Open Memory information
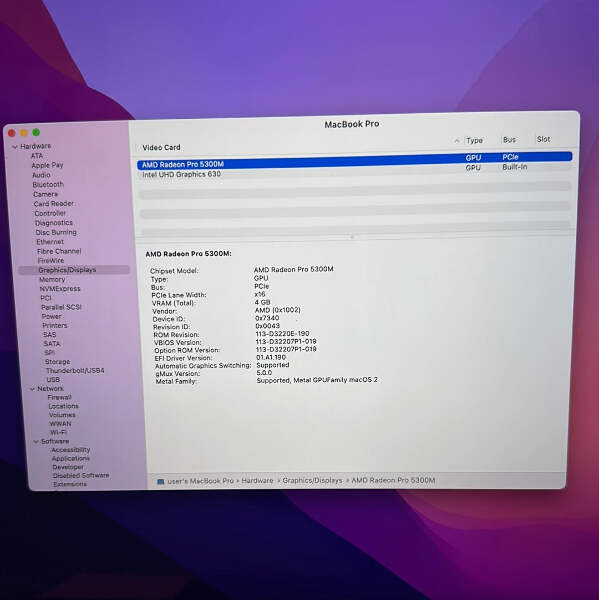The width and height of the screenshot is (599, 600). click(x=52, y=279)
